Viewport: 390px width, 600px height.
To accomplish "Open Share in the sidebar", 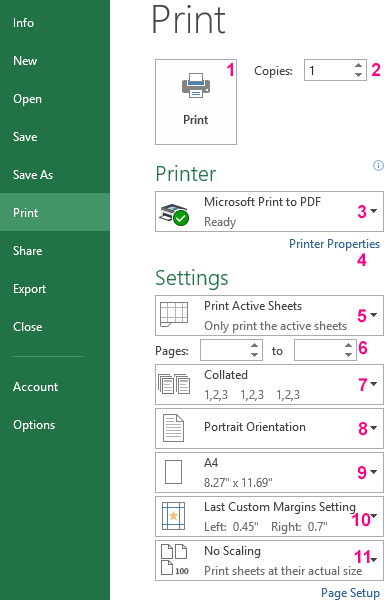I will pos(55,251).
